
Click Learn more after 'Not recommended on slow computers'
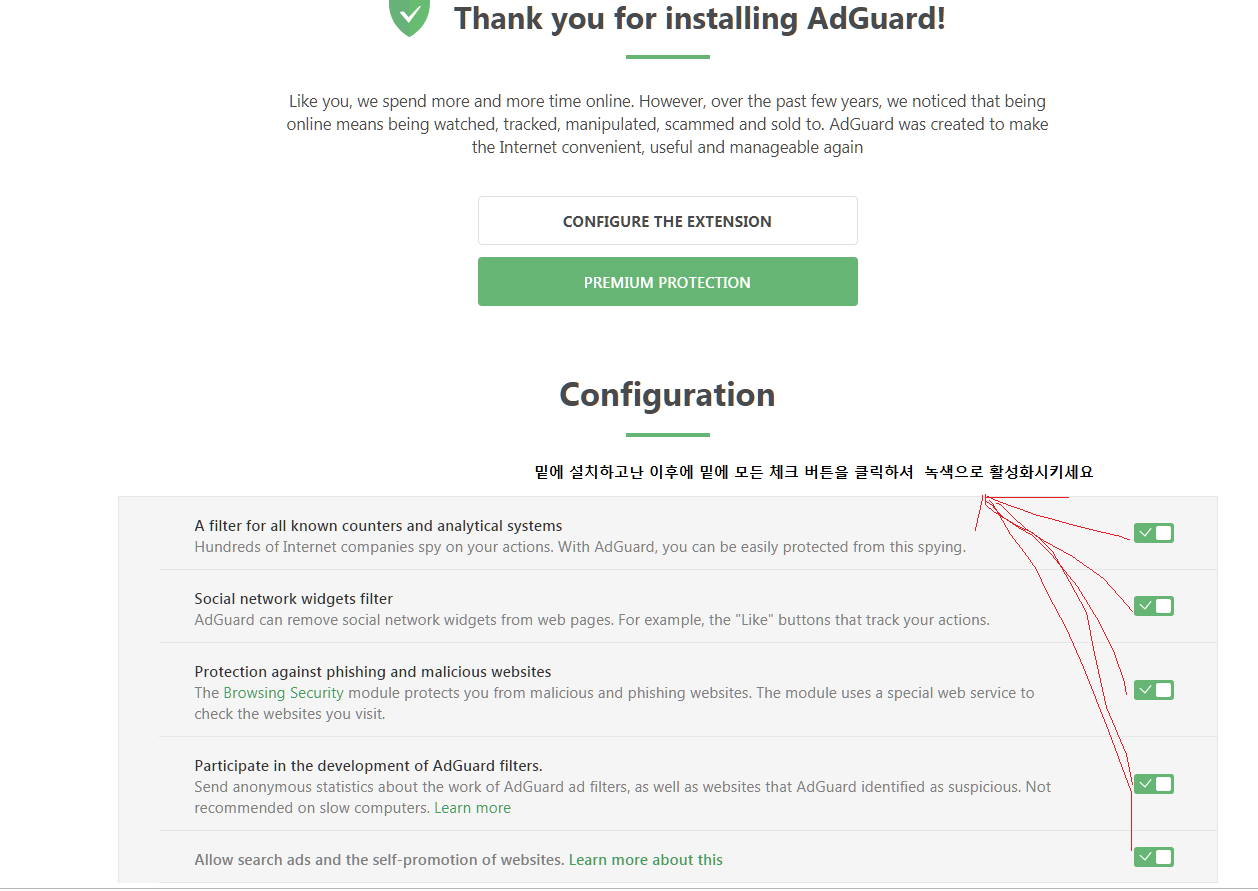pos(472,808)
